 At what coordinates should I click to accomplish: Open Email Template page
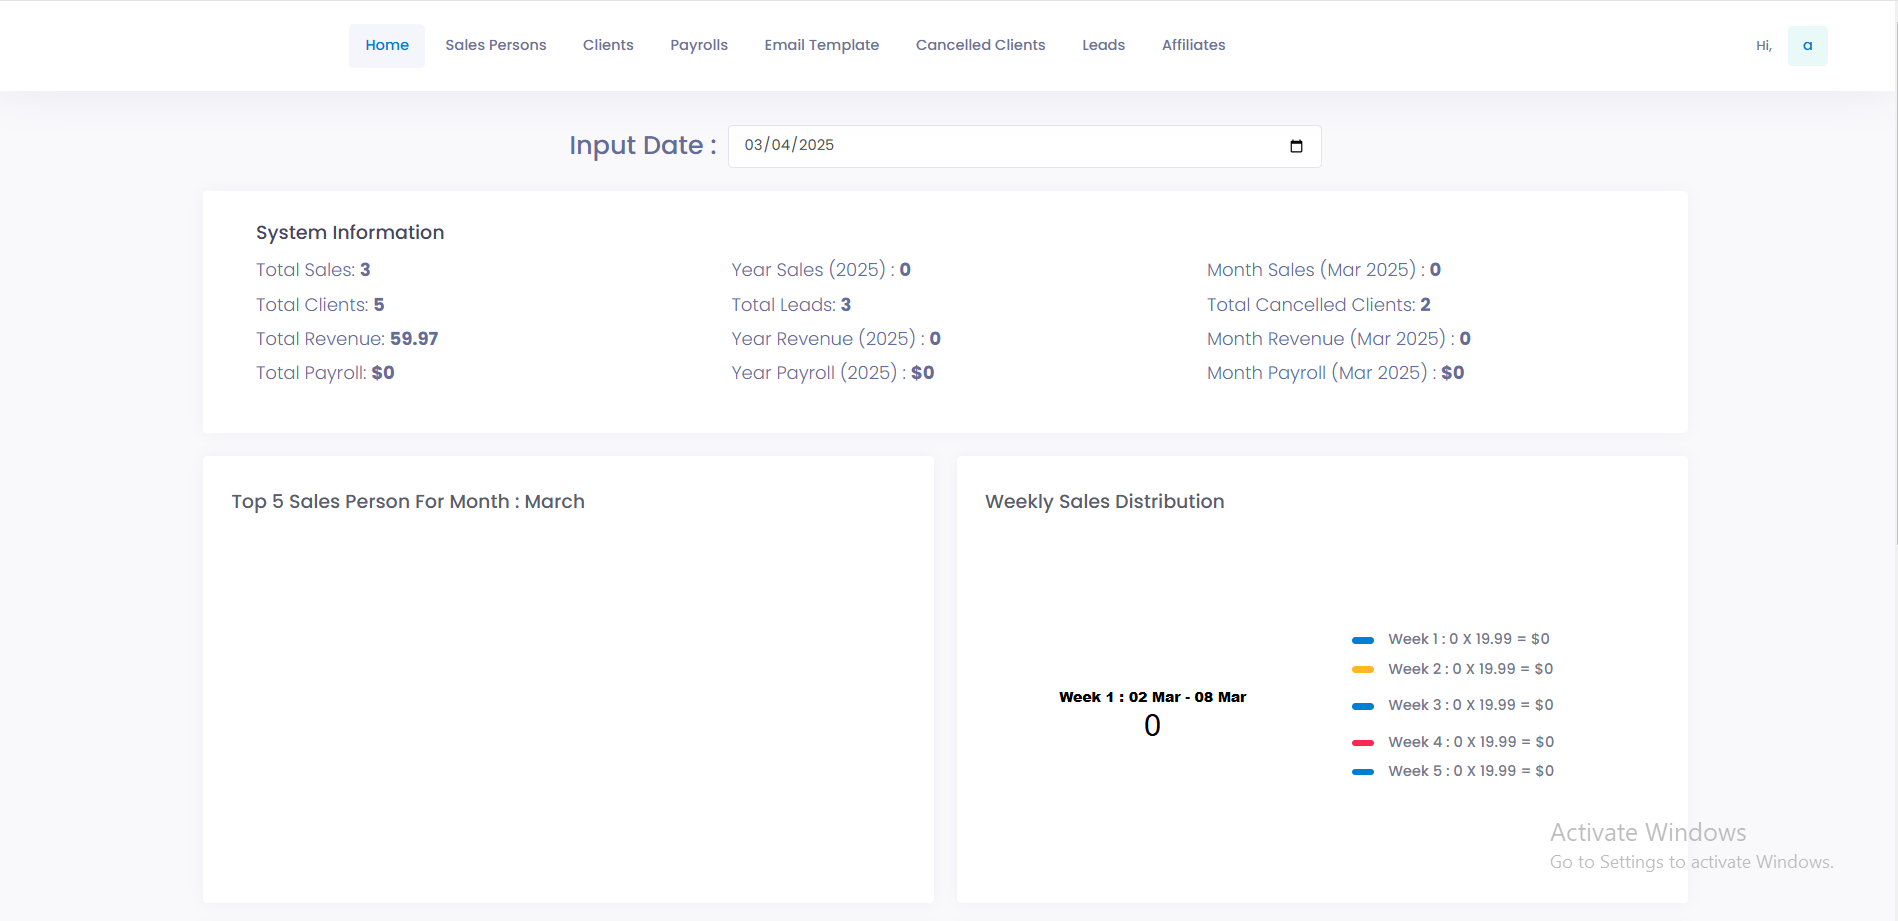[x=822, y=46]
